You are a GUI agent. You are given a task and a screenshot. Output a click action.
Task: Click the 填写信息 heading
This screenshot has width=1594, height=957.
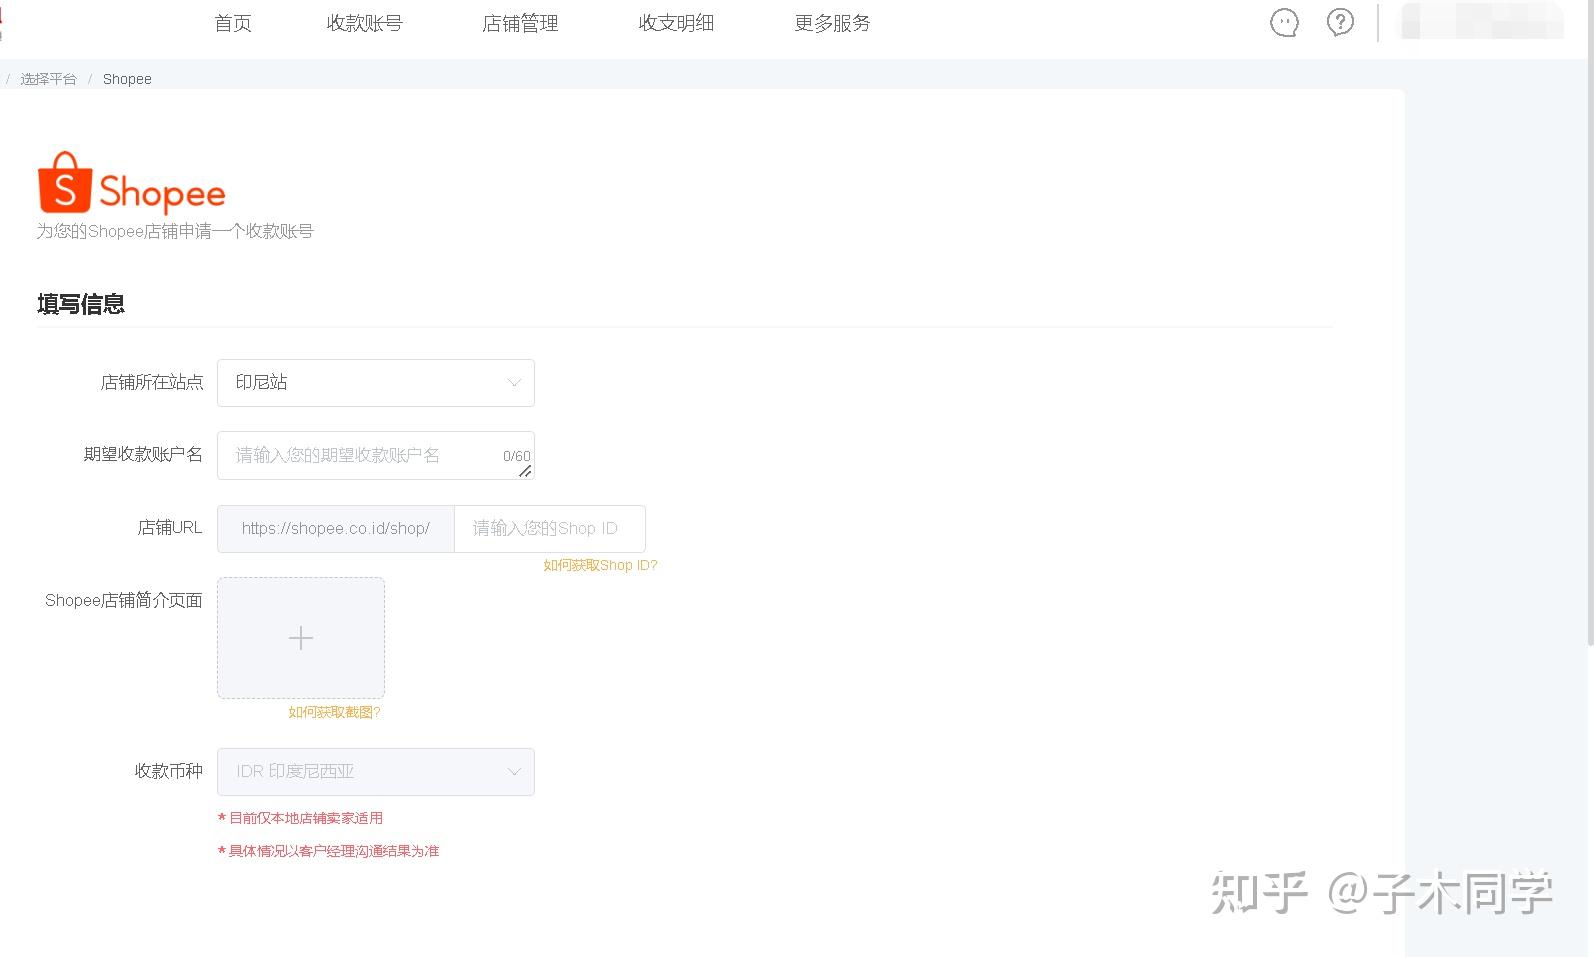click(x=81, y=304)
